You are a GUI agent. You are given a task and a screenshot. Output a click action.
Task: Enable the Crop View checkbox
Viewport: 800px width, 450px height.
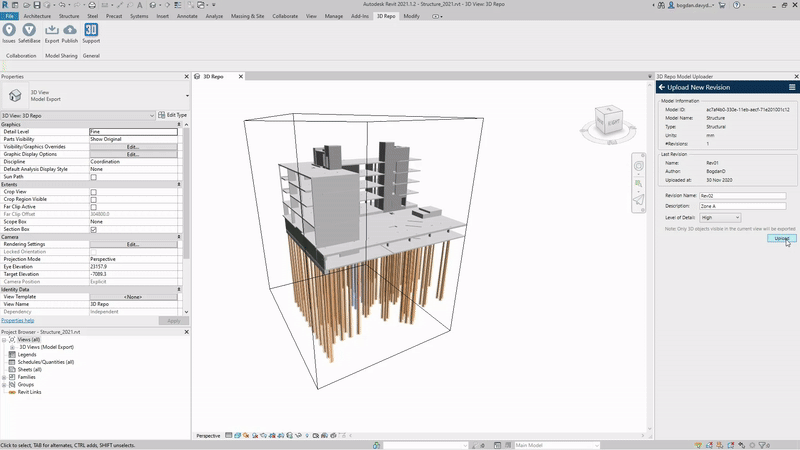93,192
